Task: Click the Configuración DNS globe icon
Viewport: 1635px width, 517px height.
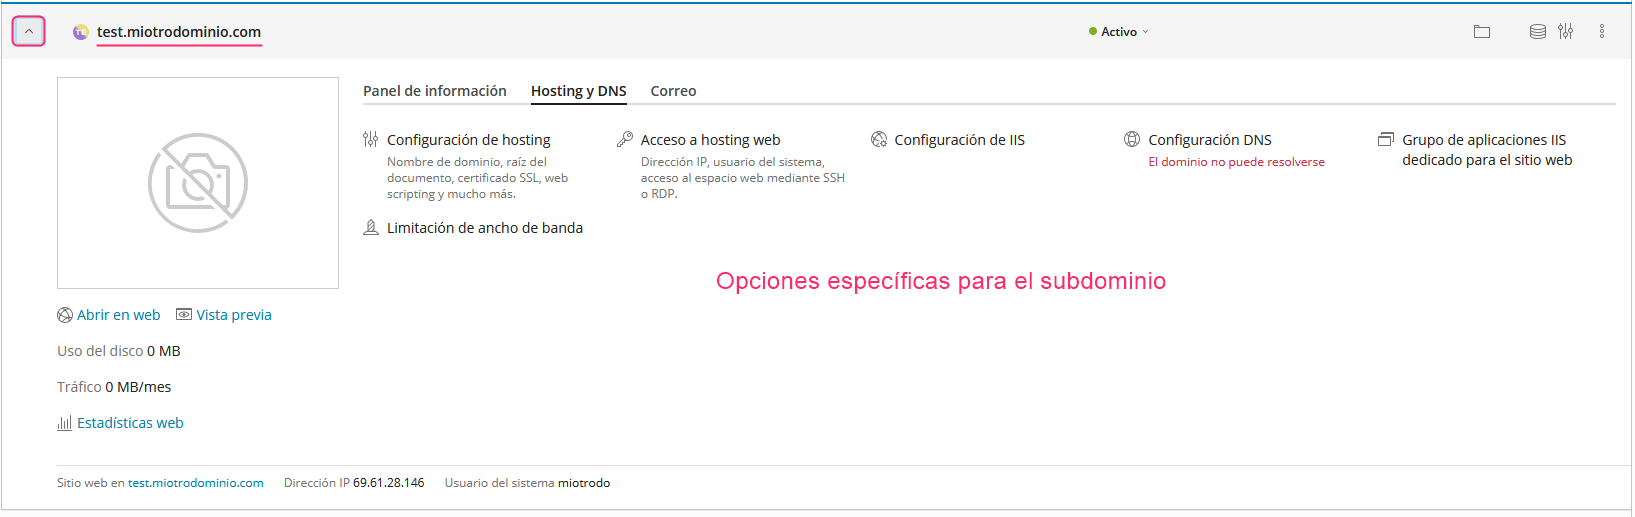Action: [x=1132, y=140]
